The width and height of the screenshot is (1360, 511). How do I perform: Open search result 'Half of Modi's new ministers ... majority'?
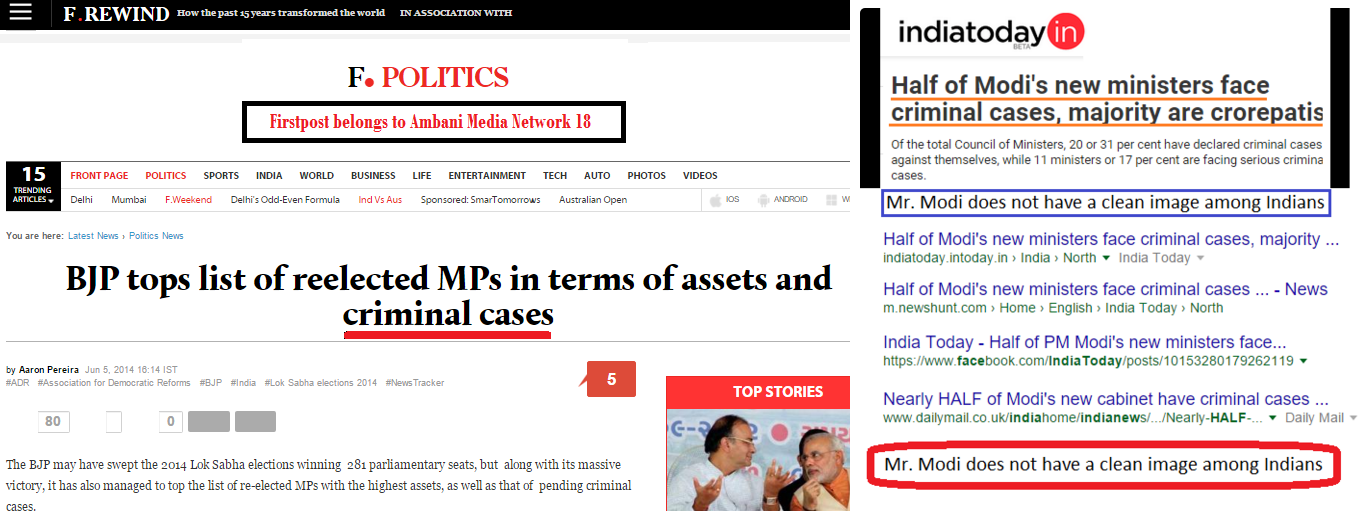click(1111, 239)
